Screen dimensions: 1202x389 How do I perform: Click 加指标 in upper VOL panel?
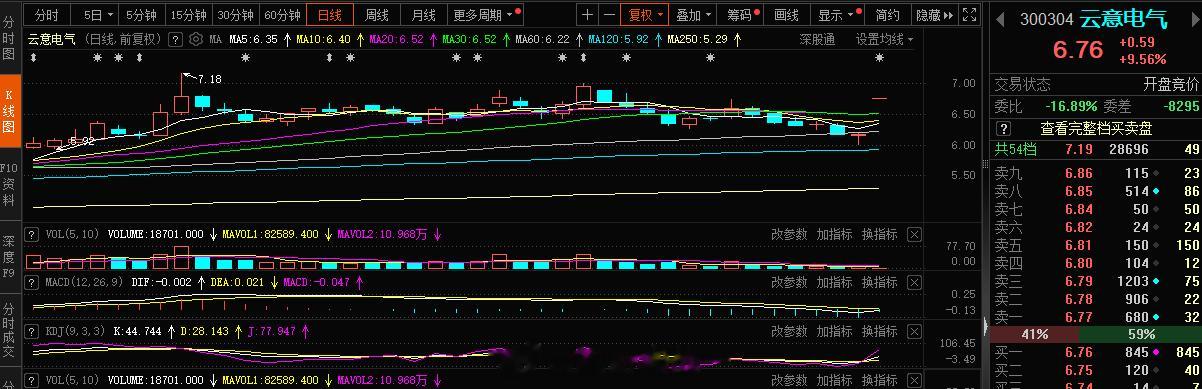coord(834,234)
